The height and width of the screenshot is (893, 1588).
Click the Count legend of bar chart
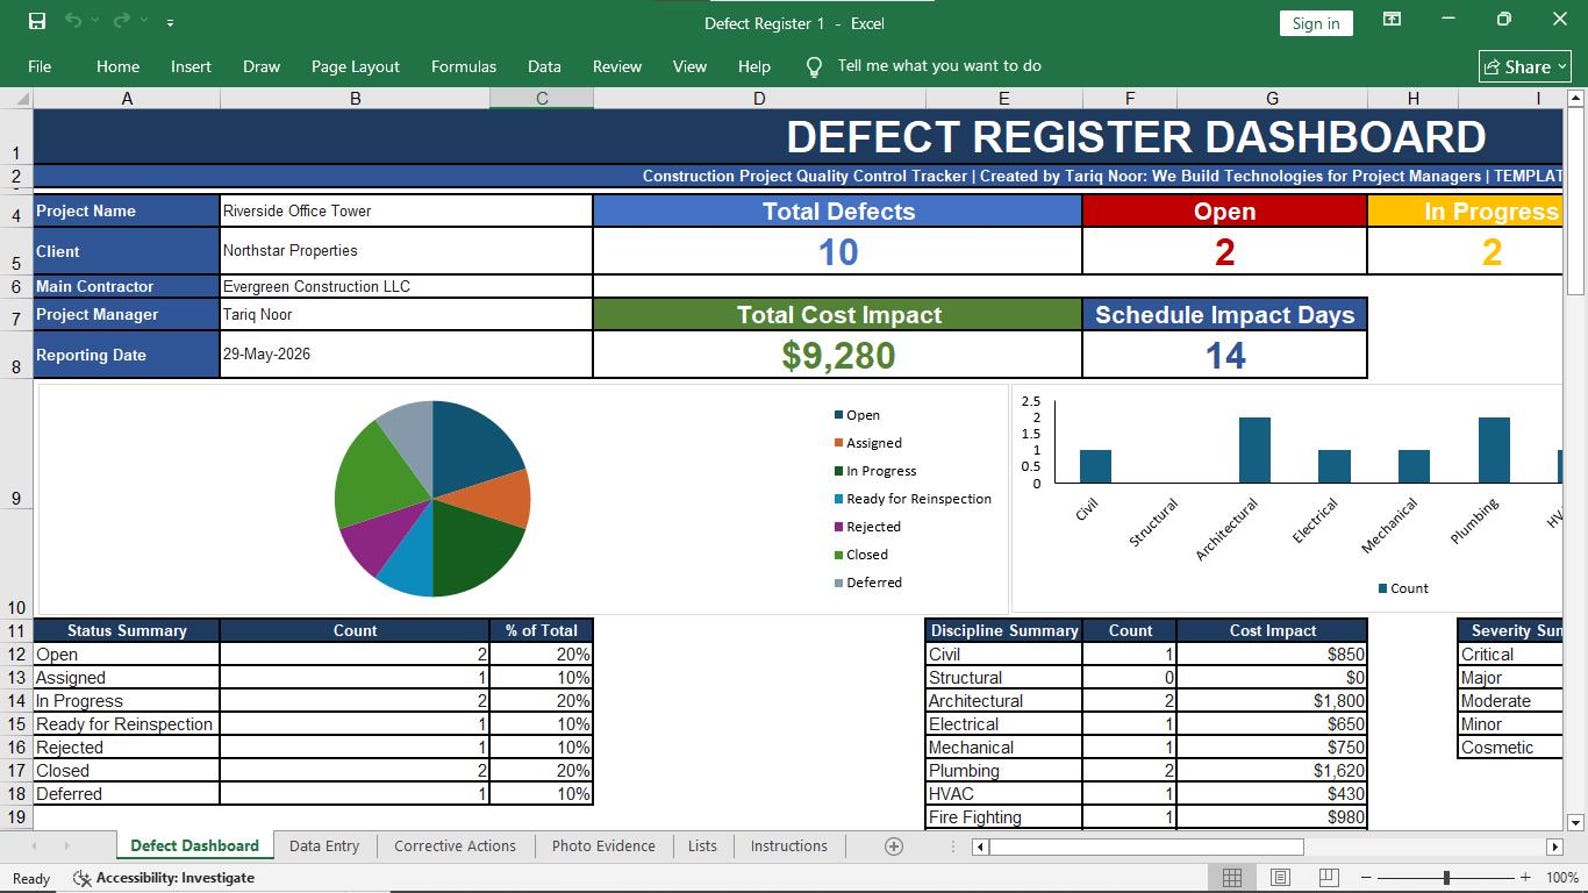click(1403, 589)
